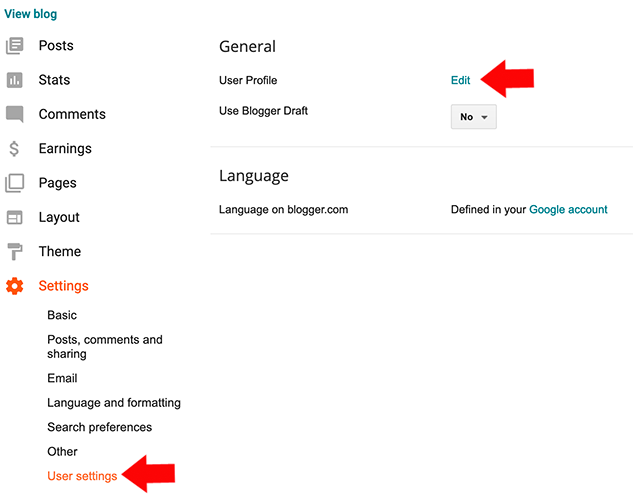Open the View blog link
Image resolution: width=633 pixels, height=496 pixels.
tap(31, 15)
